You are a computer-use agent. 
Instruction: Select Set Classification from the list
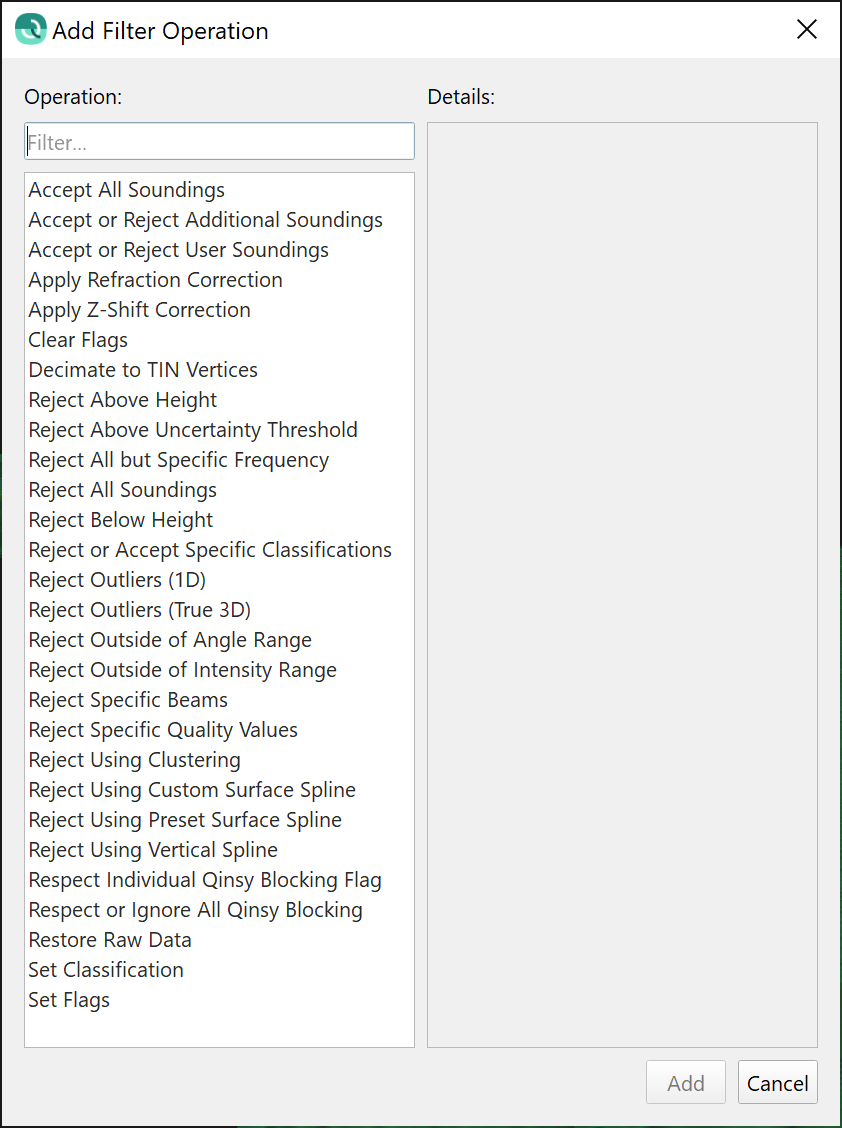[106, 970]
